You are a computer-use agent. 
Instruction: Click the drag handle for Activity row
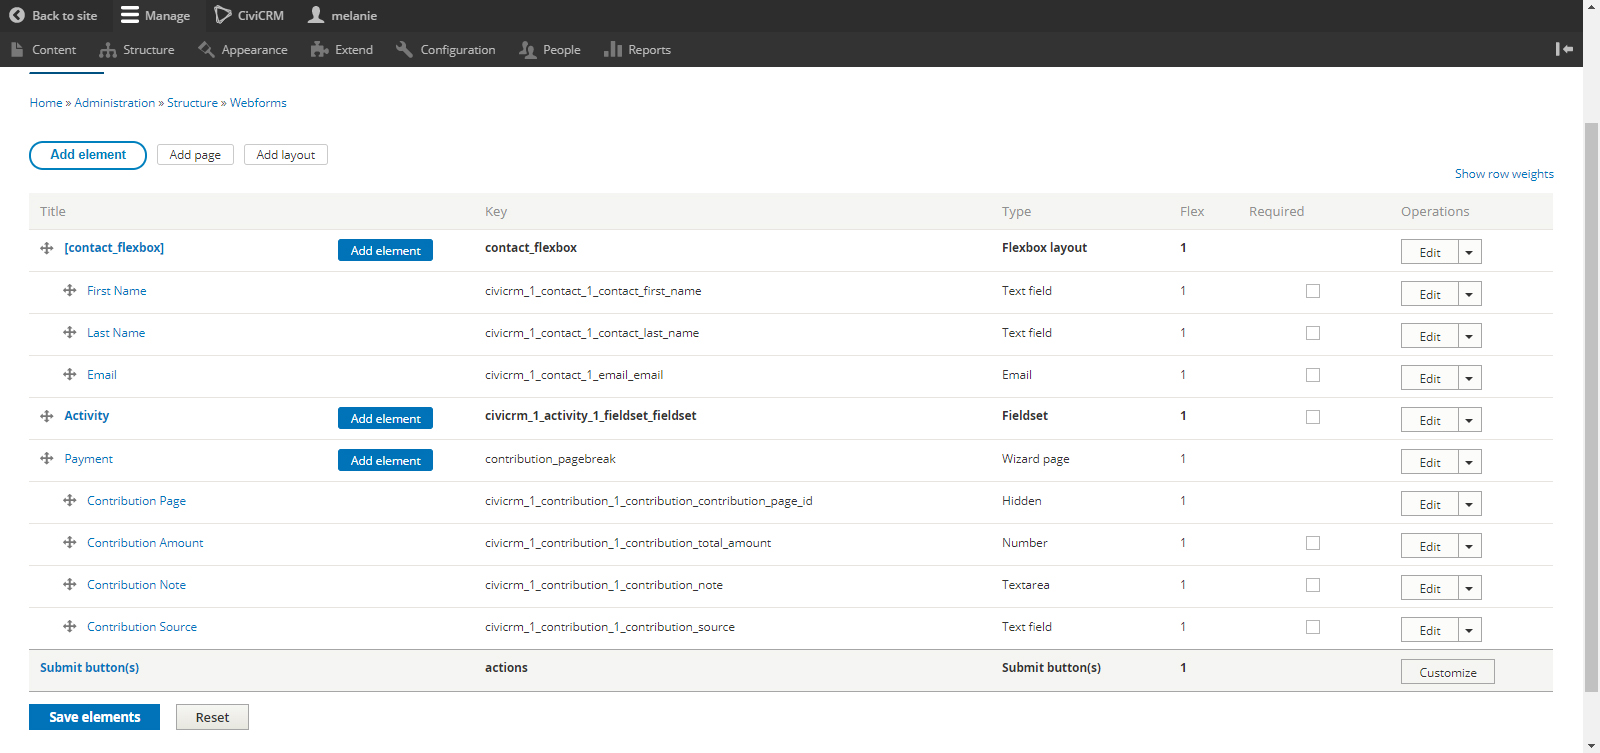pyautogui.click(x=47, y=416)
